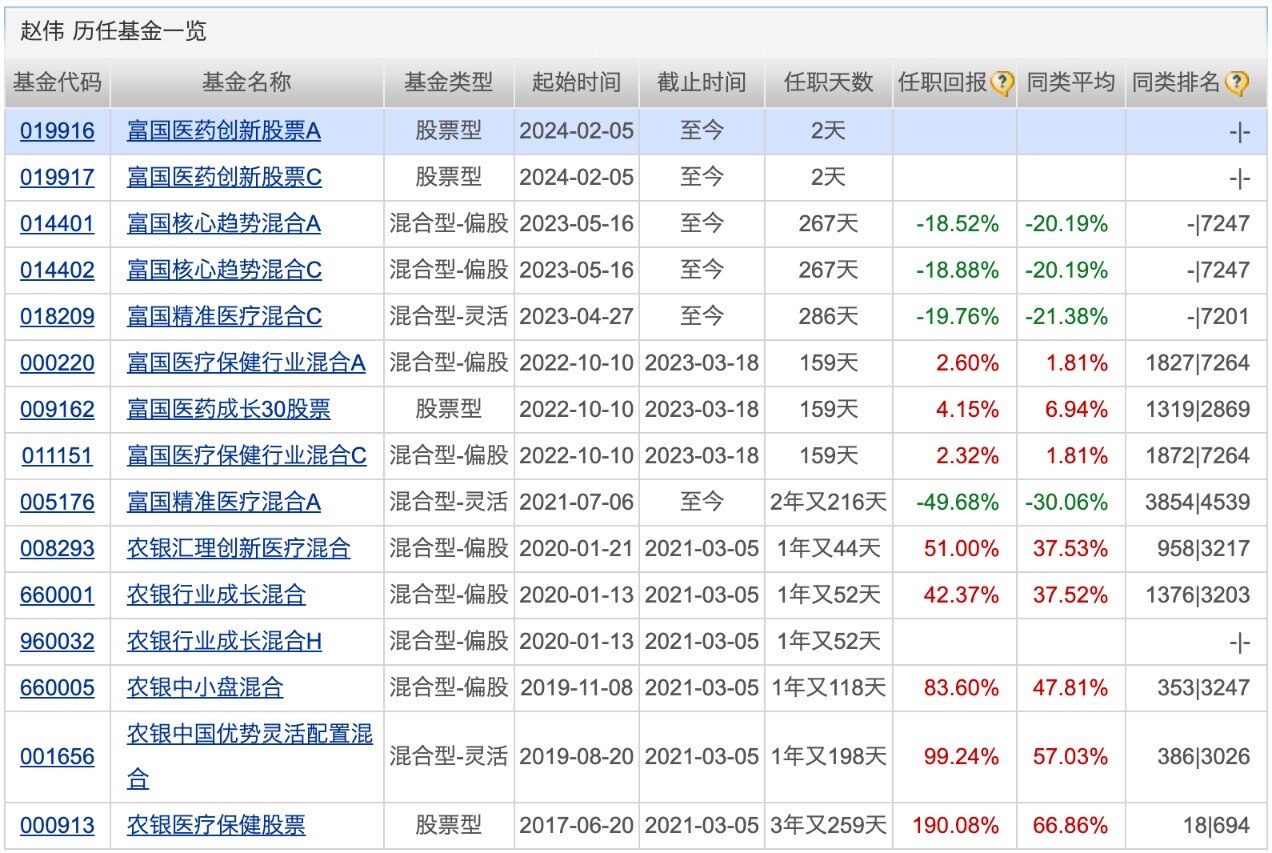
Task: Click the 赵伟 历任基金一览 title
Action: (x=113, y=31)
